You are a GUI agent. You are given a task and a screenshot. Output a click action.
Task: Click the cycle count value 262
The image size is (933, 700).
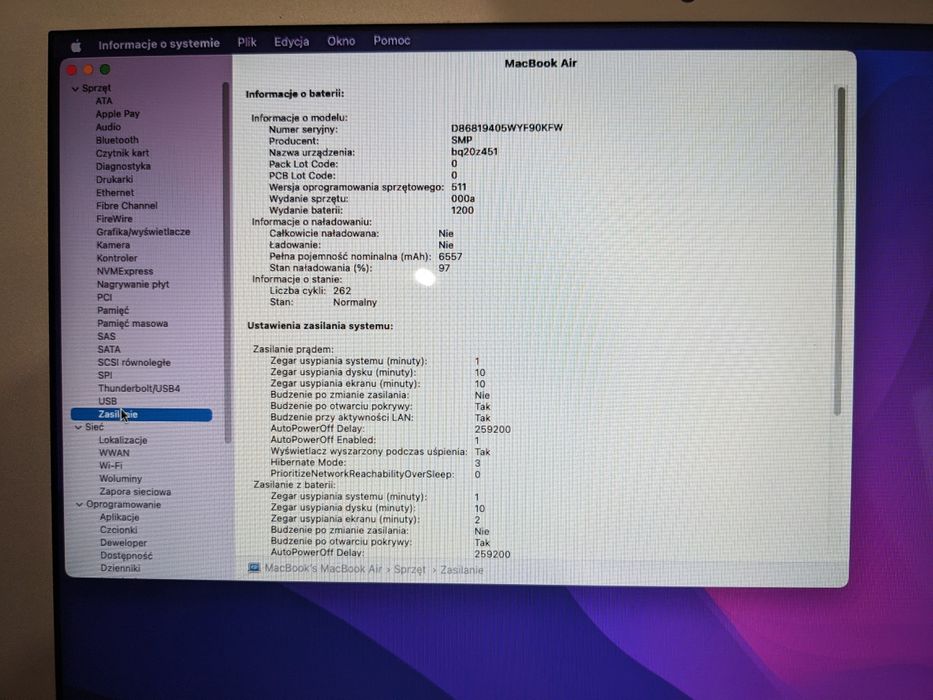point(342,291)
